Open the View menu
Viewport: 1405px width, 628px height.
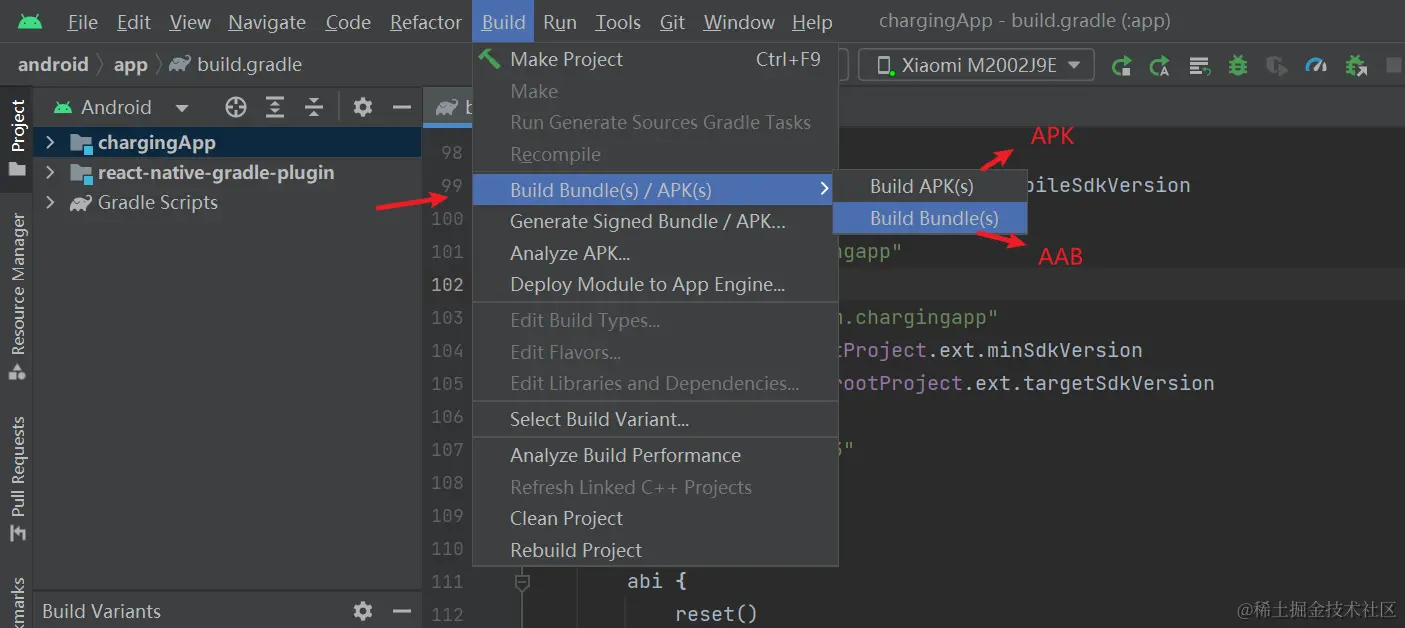point(190,22)
